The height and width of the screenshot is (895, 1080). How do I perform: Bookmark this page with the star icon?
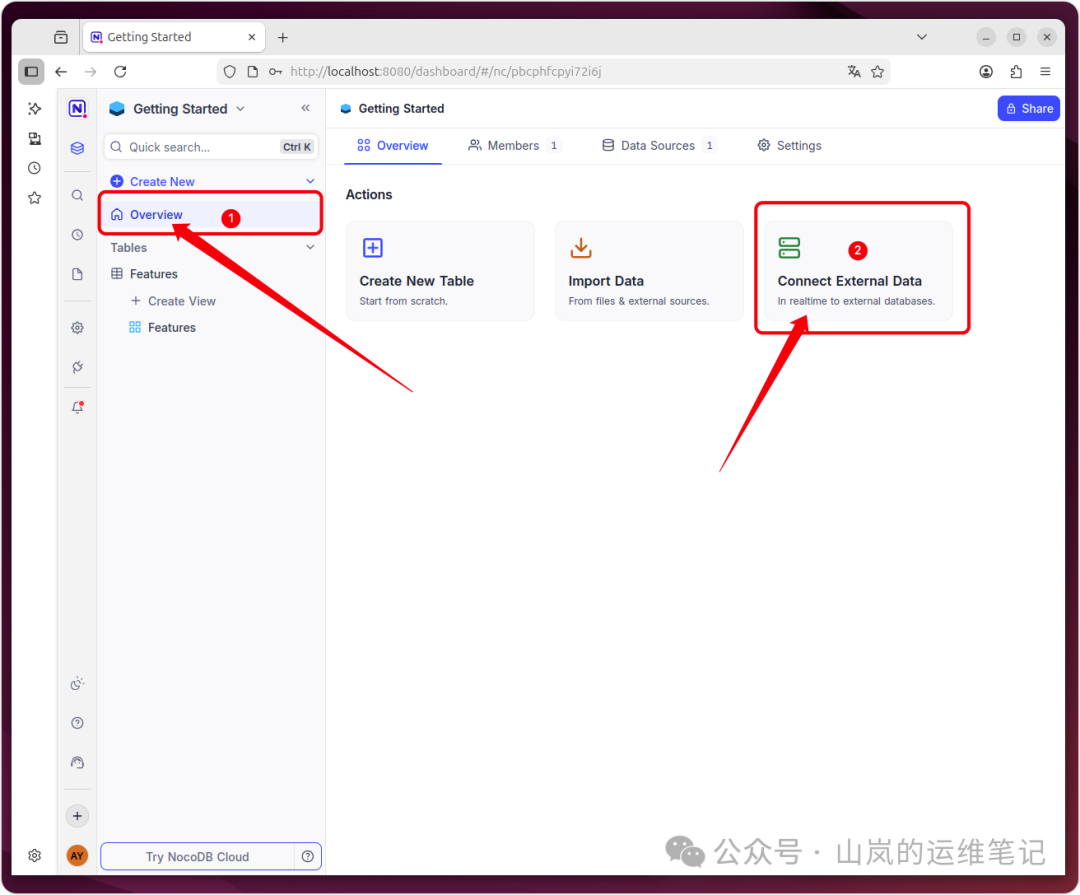pos(878,72)
